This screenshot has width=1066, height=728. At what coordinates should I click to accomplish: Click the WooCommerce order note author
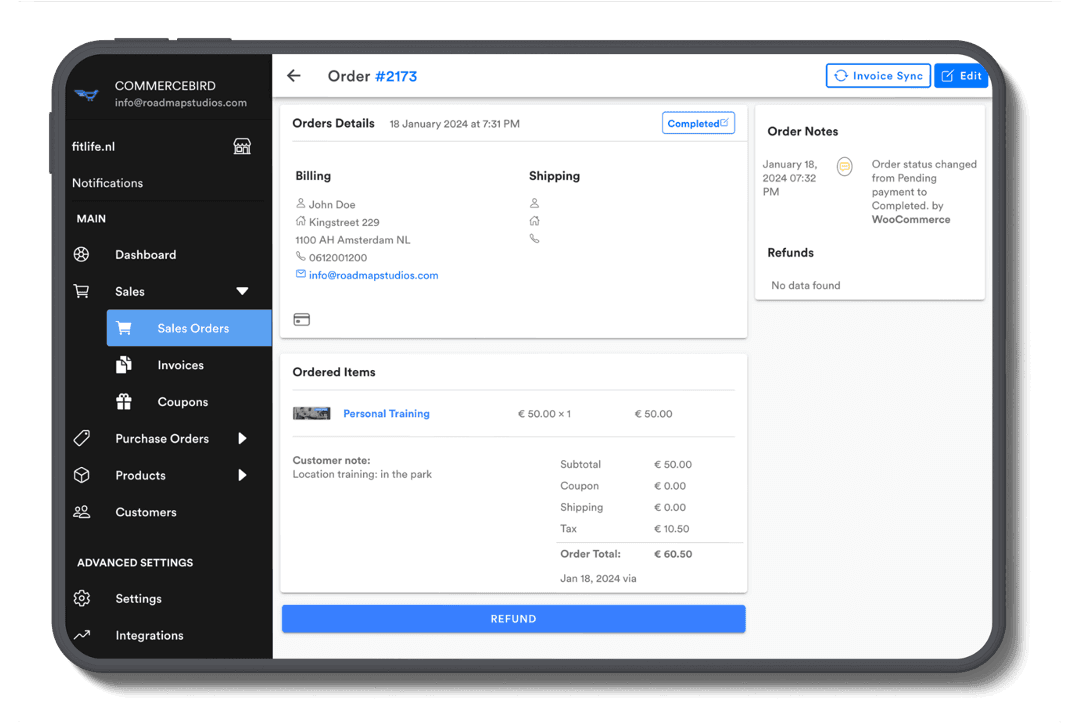[911, 220]
